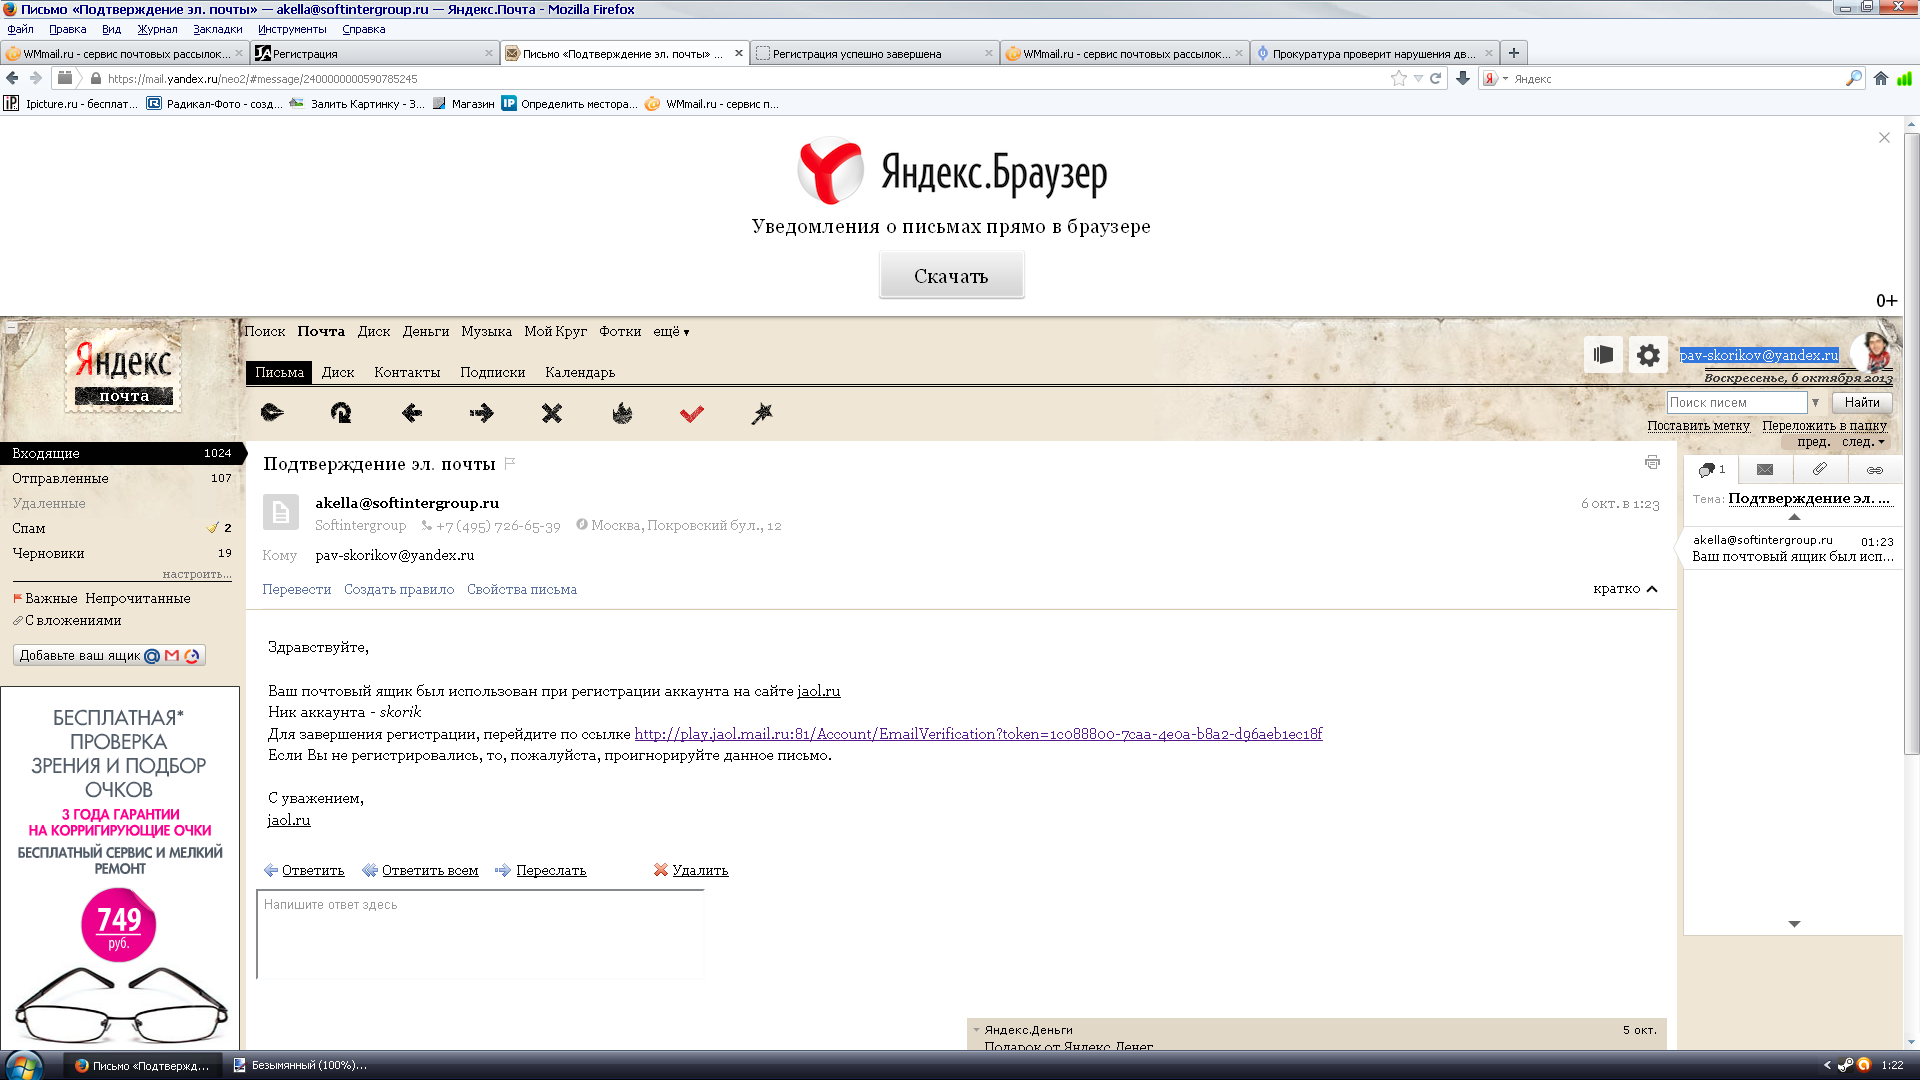Open the Отправленные folder
The image size is (1920, 1080).
[x=122, y=478]
